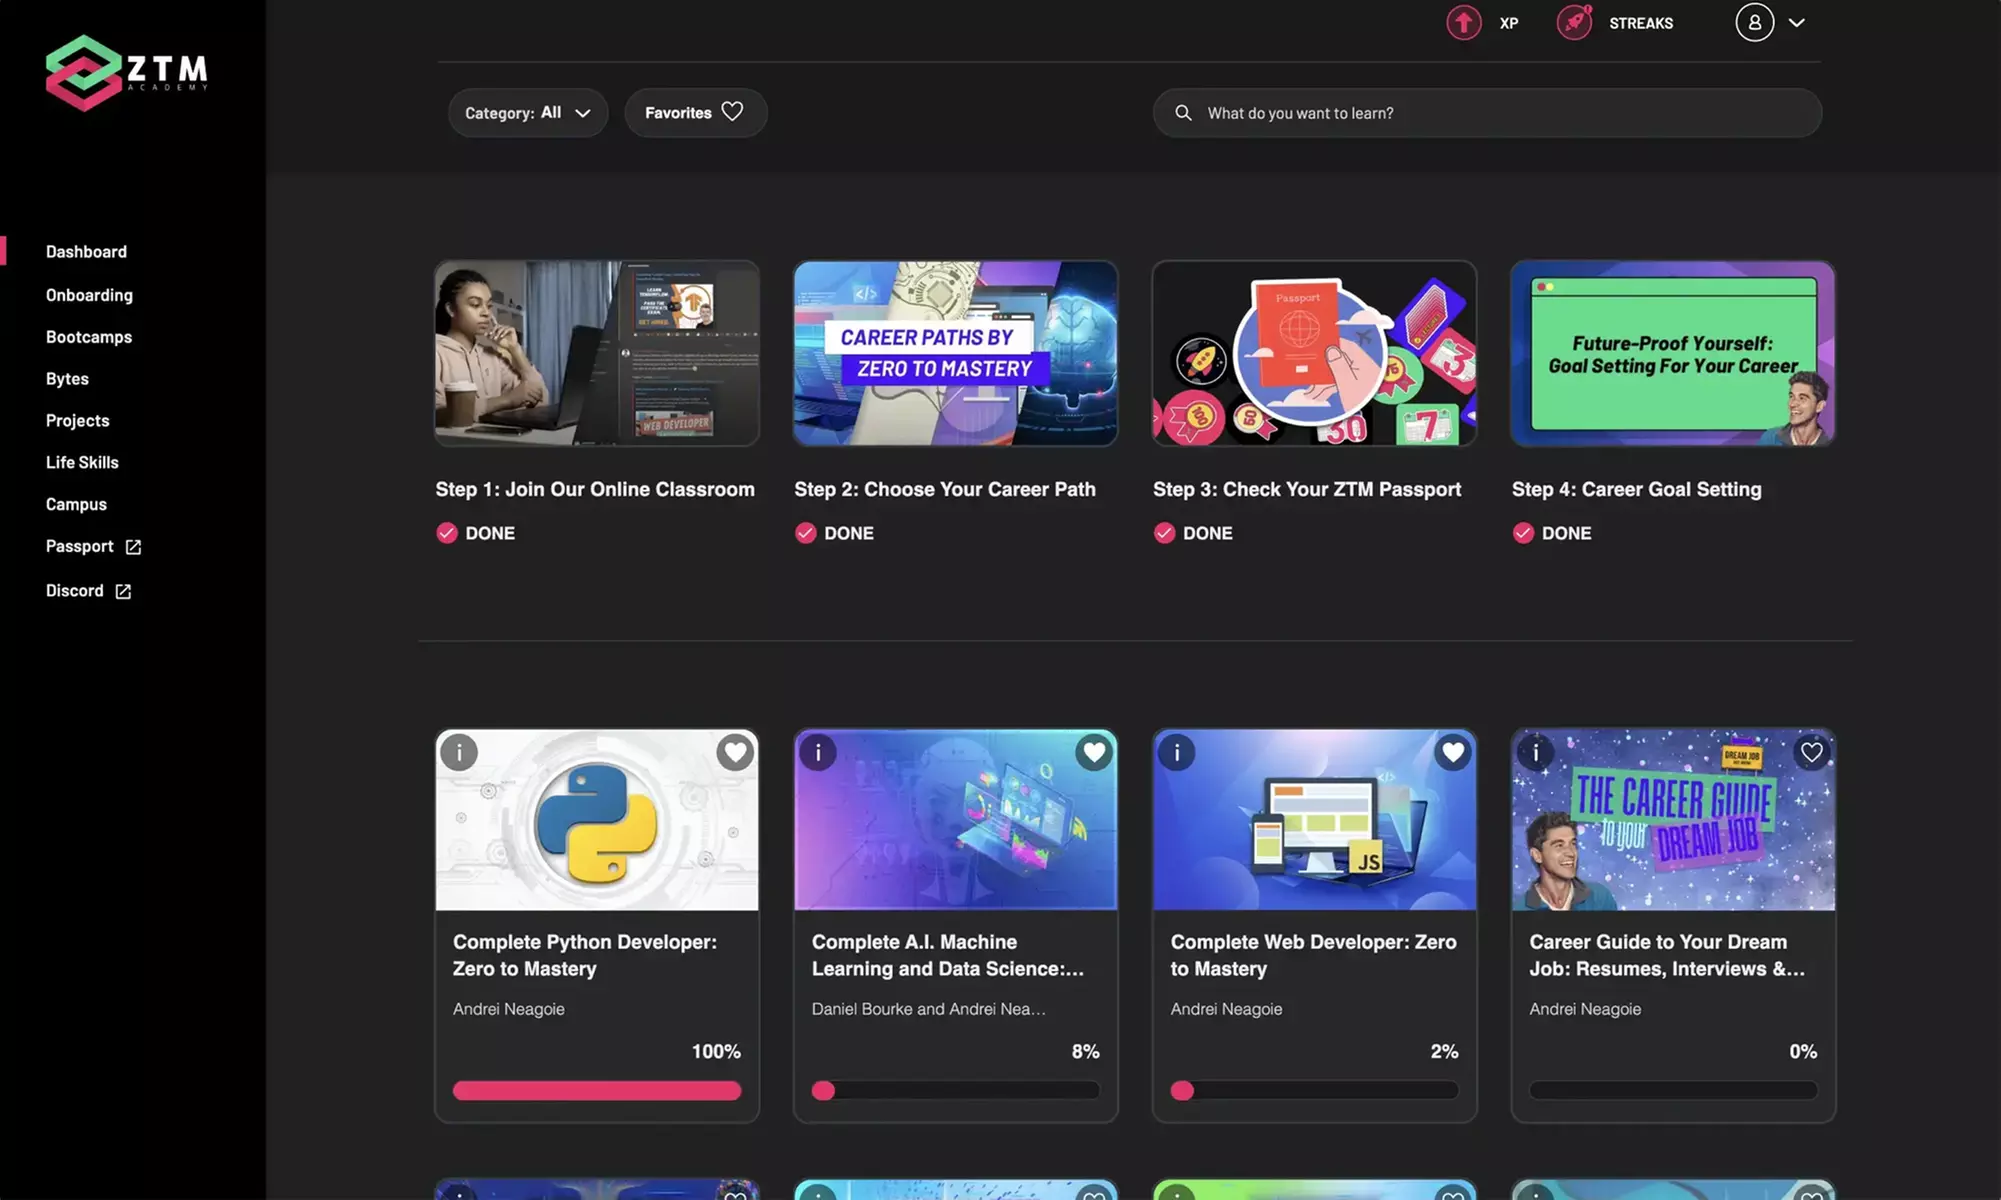The image size is (2001, 1200).
Task: Toggle the heart on the Complete Web Developer card
Action: (1453, 752)
